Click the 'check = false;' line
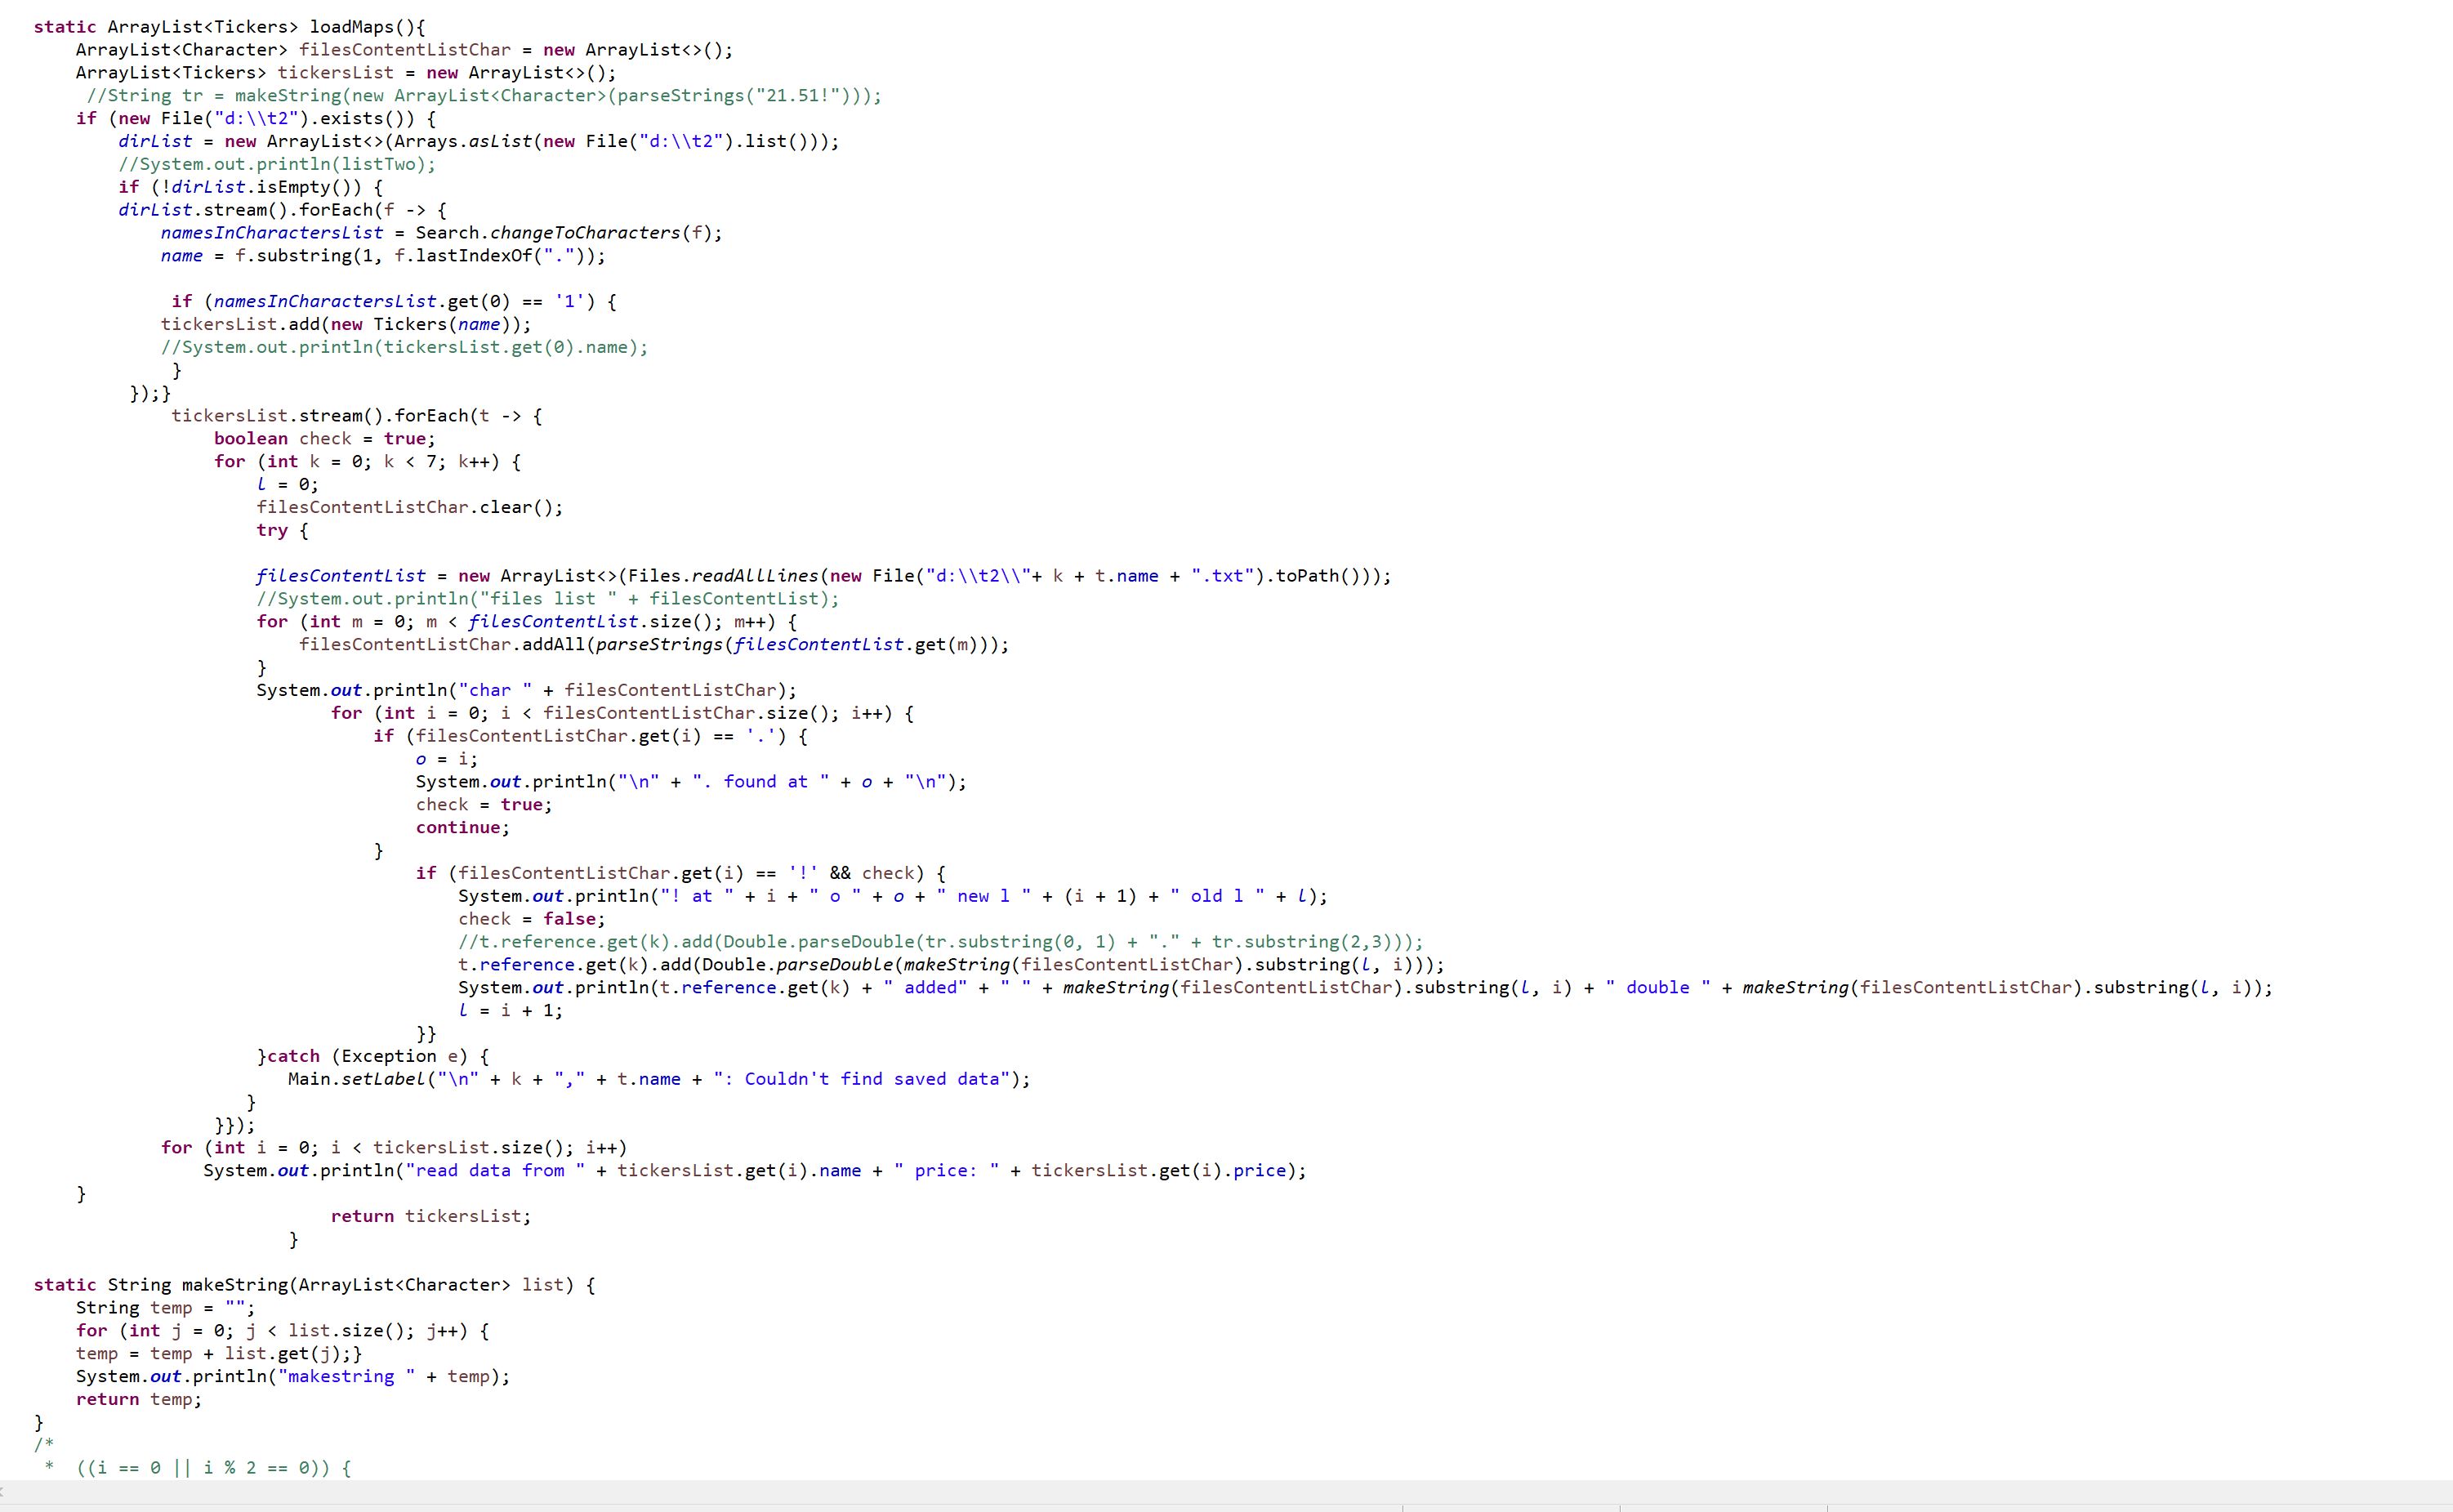 click(532, 919)
